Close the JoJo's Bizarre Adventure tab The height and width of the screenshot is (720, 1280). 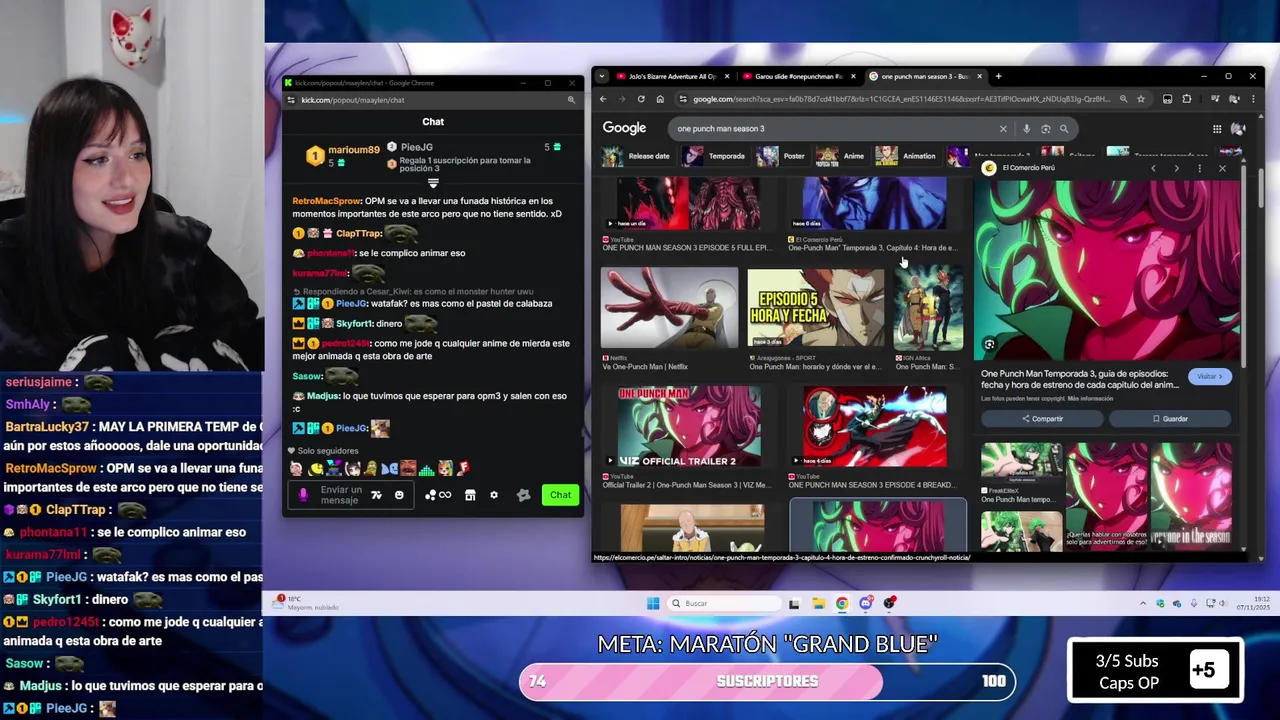[x=726, y=76]
